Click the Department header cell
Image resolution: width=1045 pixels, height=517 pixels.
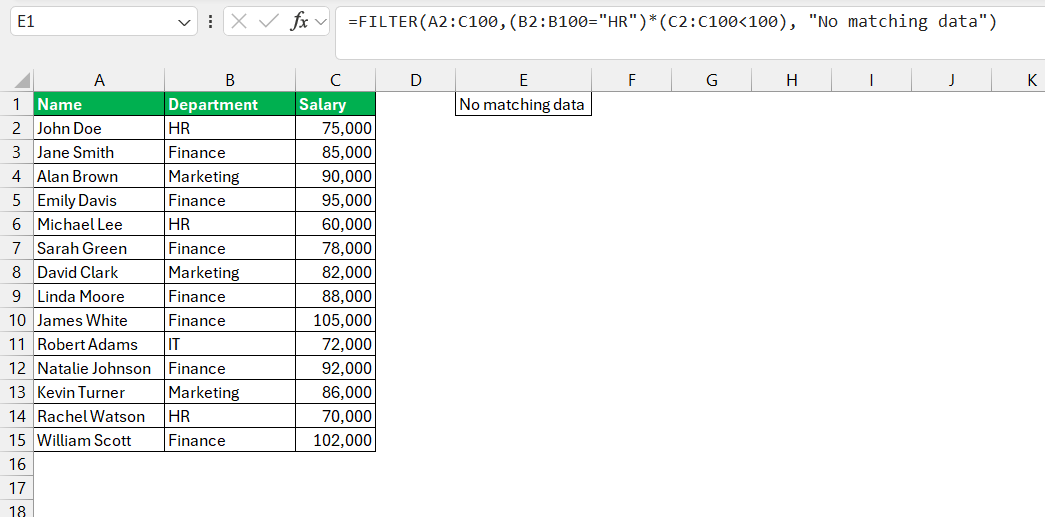230,104
